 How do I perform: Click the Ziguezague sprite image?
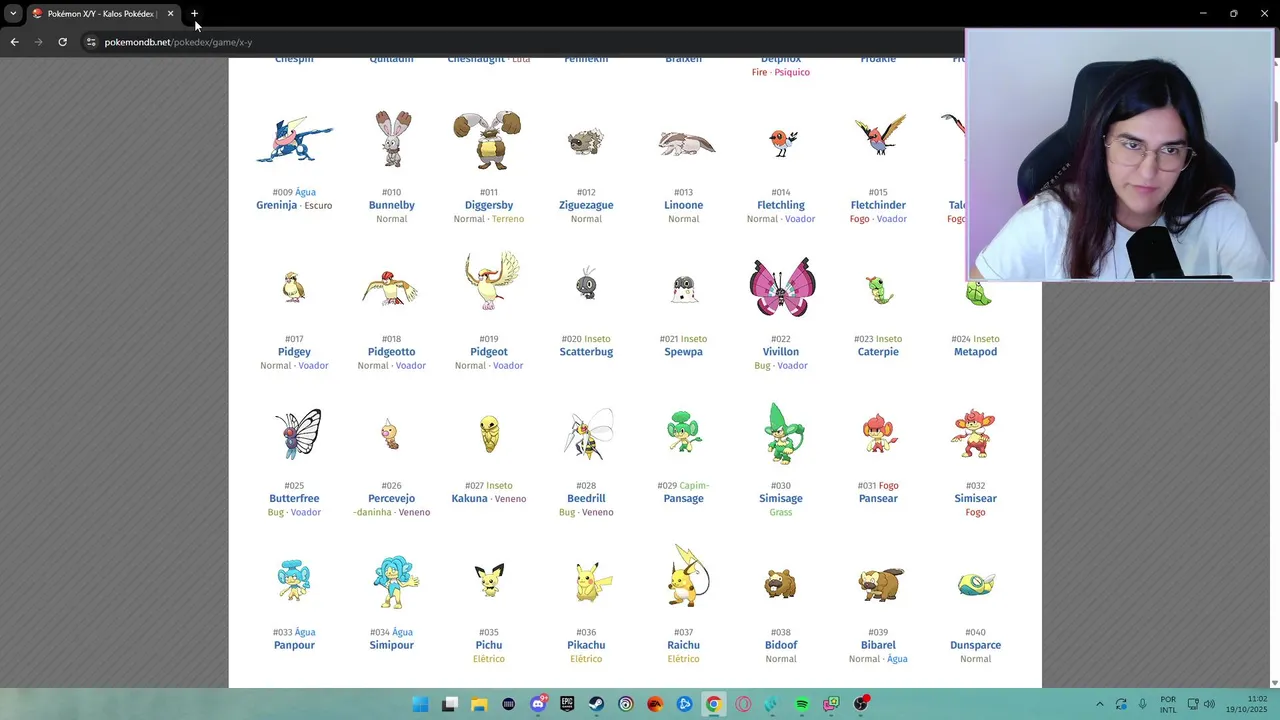586,141
